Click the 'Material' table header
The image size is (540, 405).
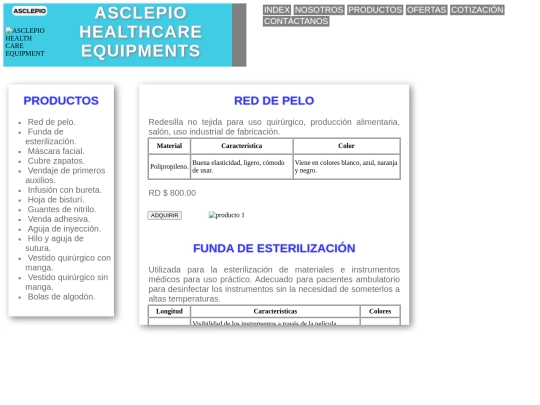click(169, 146)
